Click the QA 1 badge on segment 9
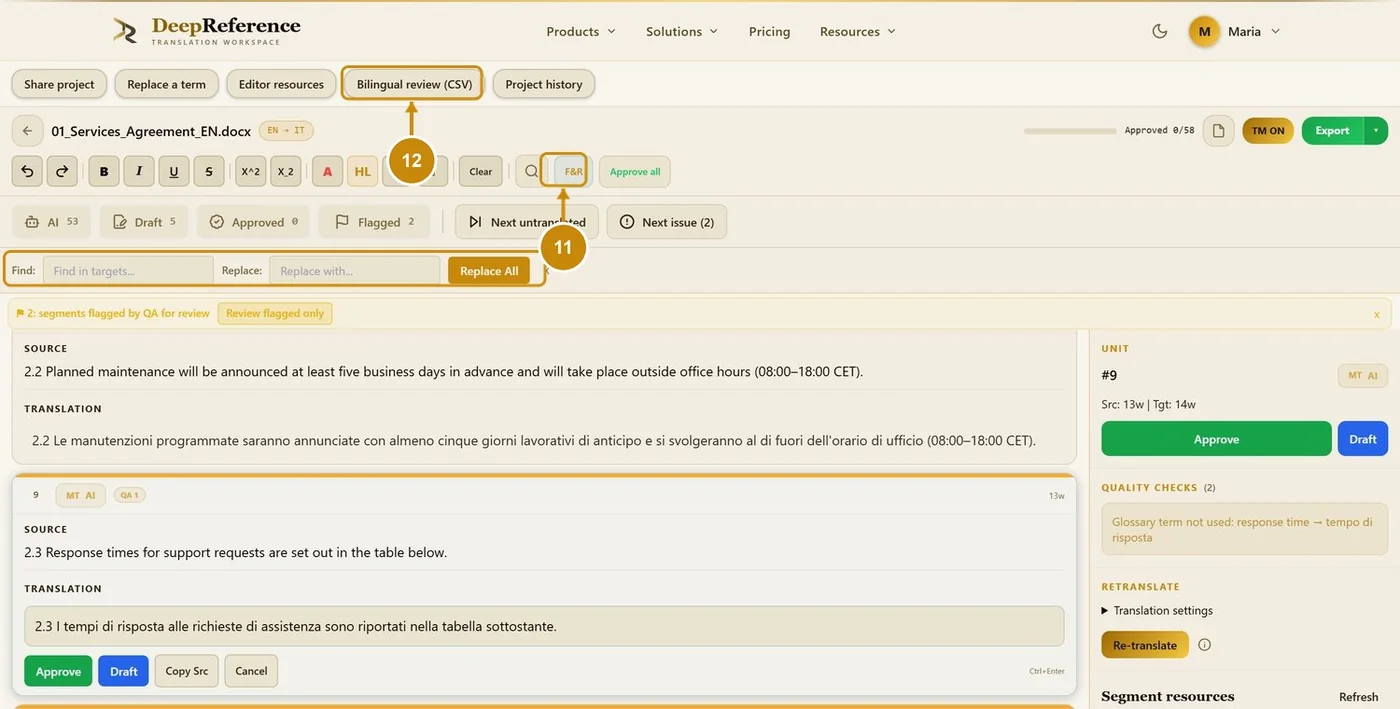This screenshot has width=1400, height=709. 129,495
